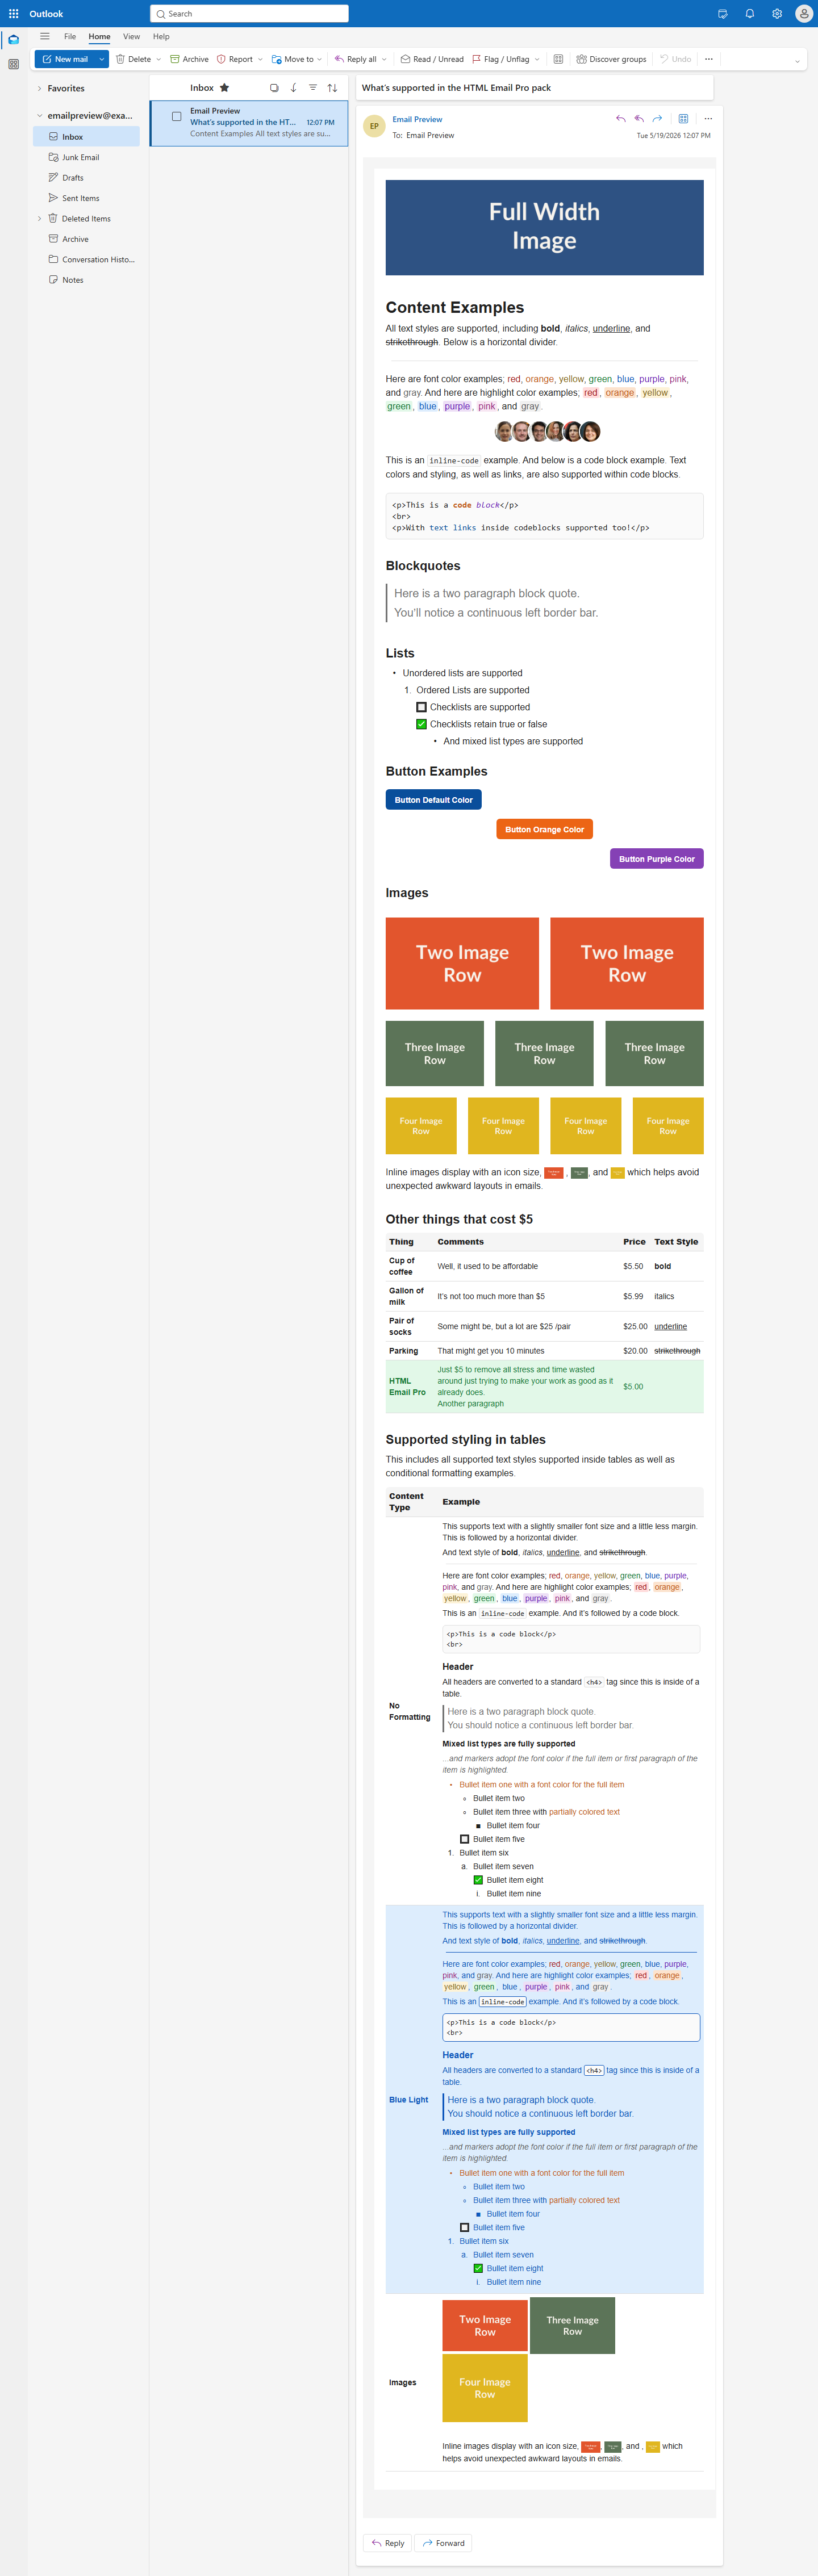Click the Delete toolbar button

coord(133,59)
